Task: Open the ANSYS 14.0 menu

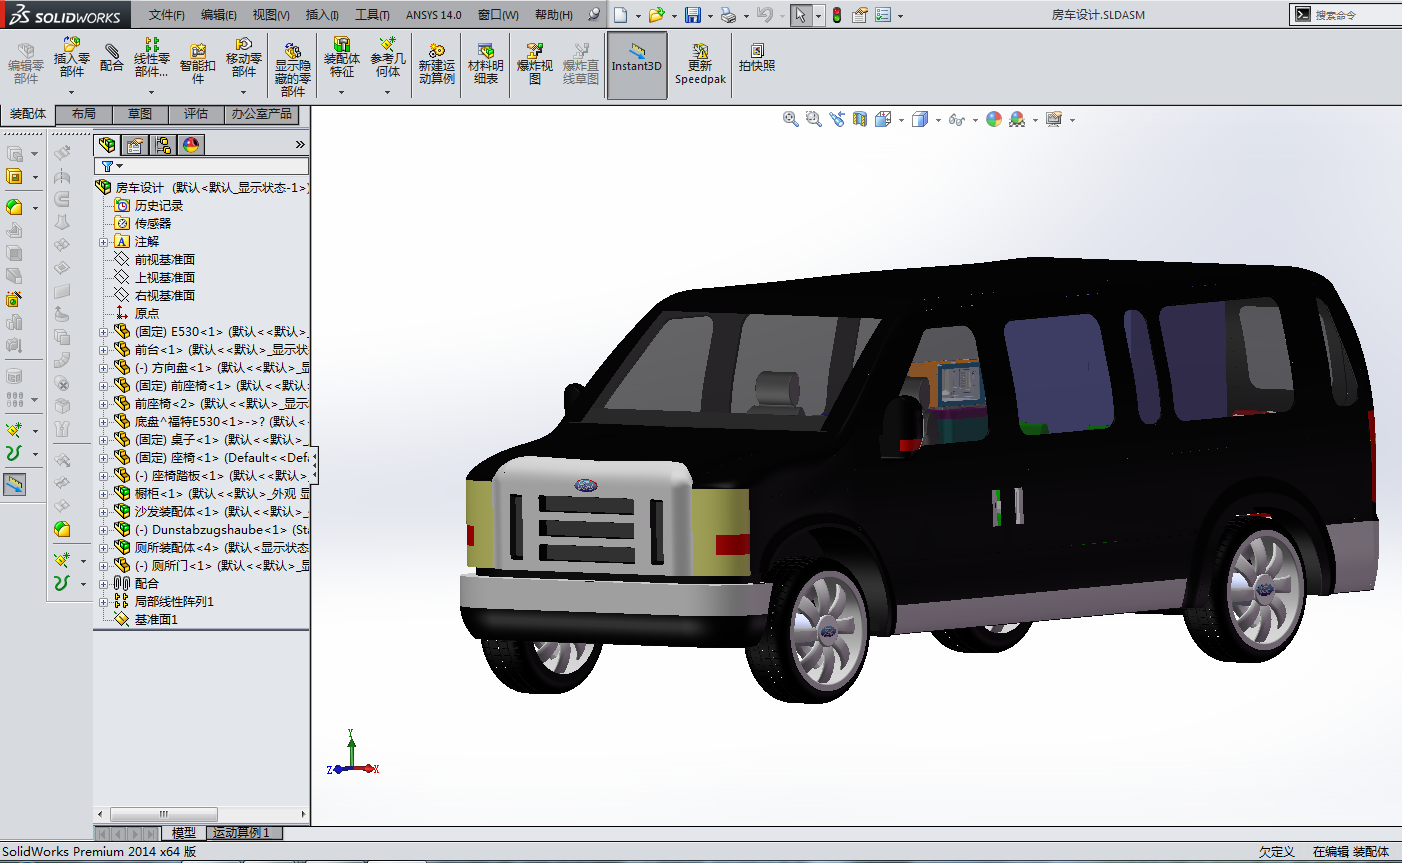Action: click(434, 15)
